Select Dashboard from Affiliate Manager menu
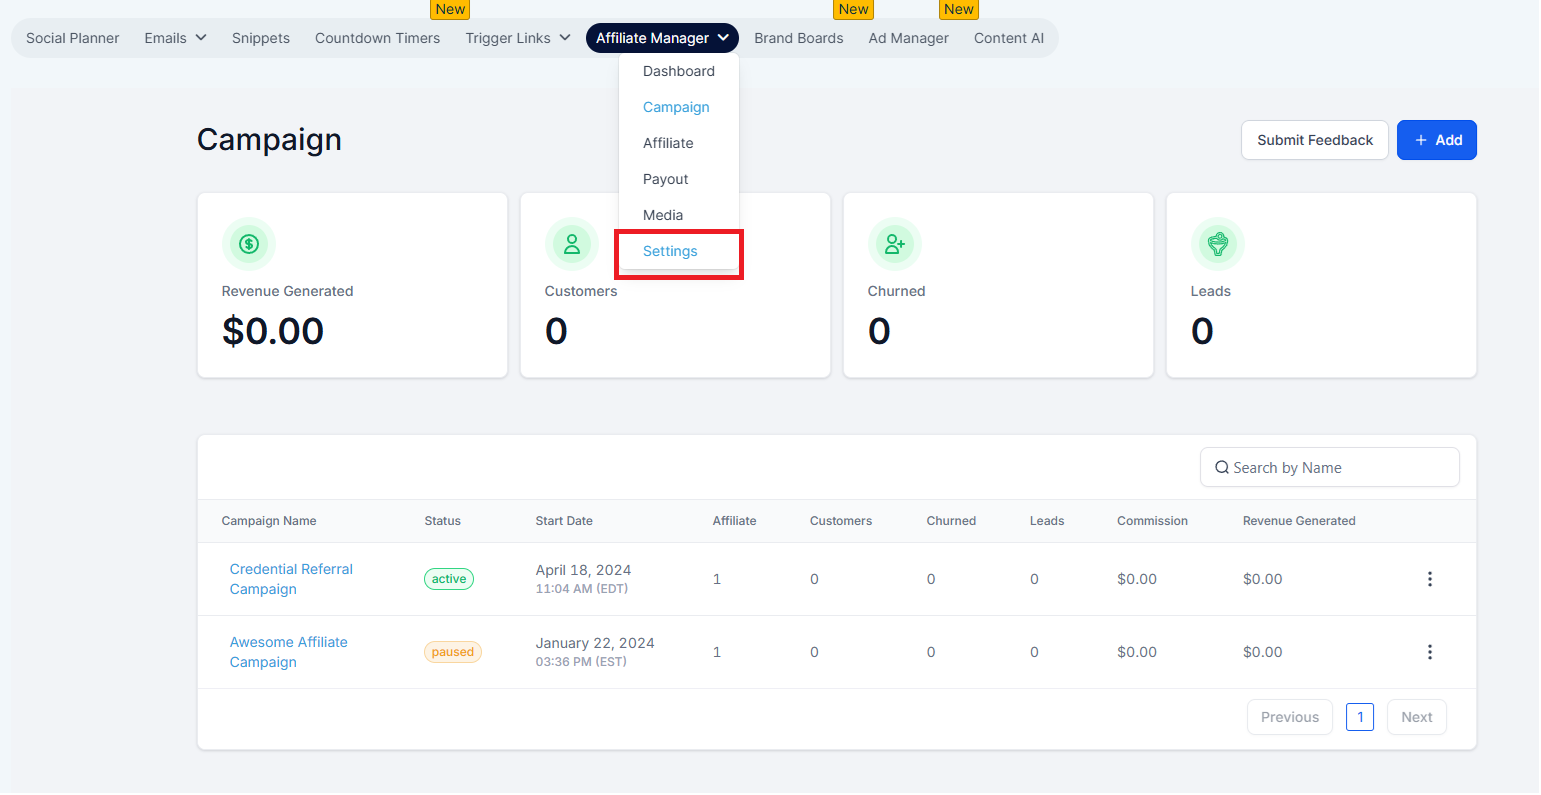 [679, 71]
